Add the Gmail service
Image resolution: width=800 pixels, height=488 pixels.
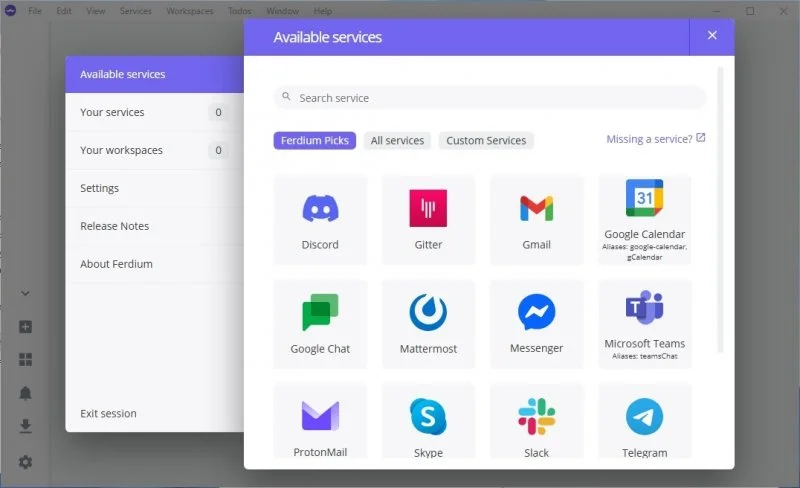coord(536,220)
